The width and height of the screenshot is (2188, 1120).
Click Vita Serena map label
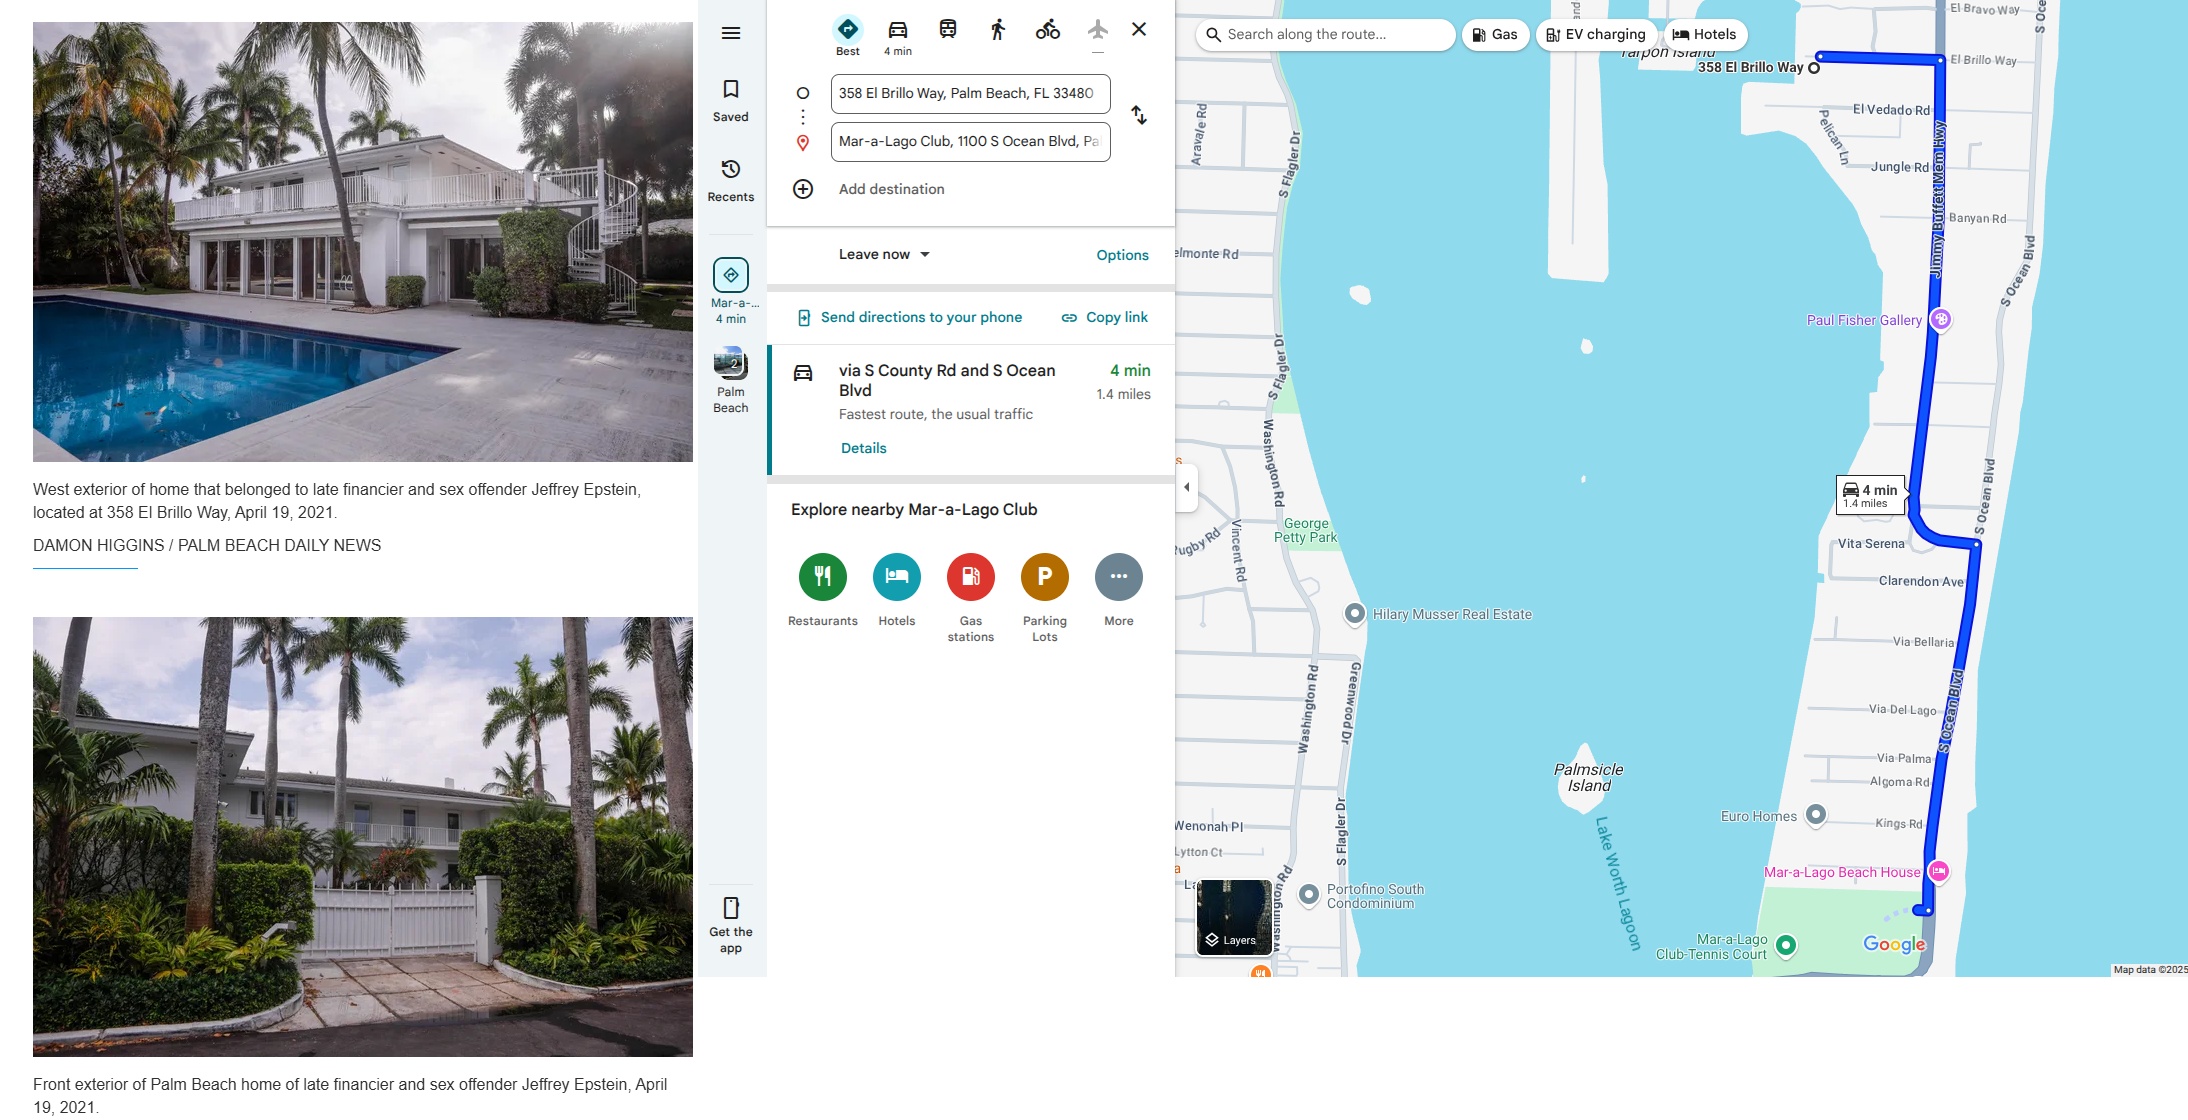1871,544
